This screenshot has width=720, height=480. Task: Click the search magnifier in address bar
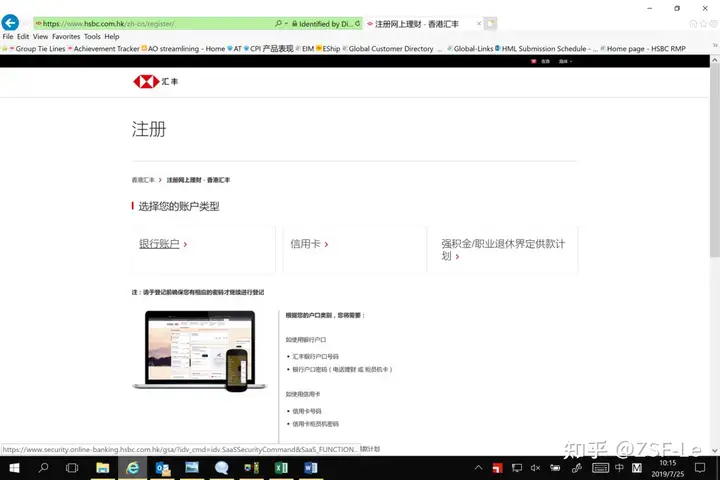[278, 23]
